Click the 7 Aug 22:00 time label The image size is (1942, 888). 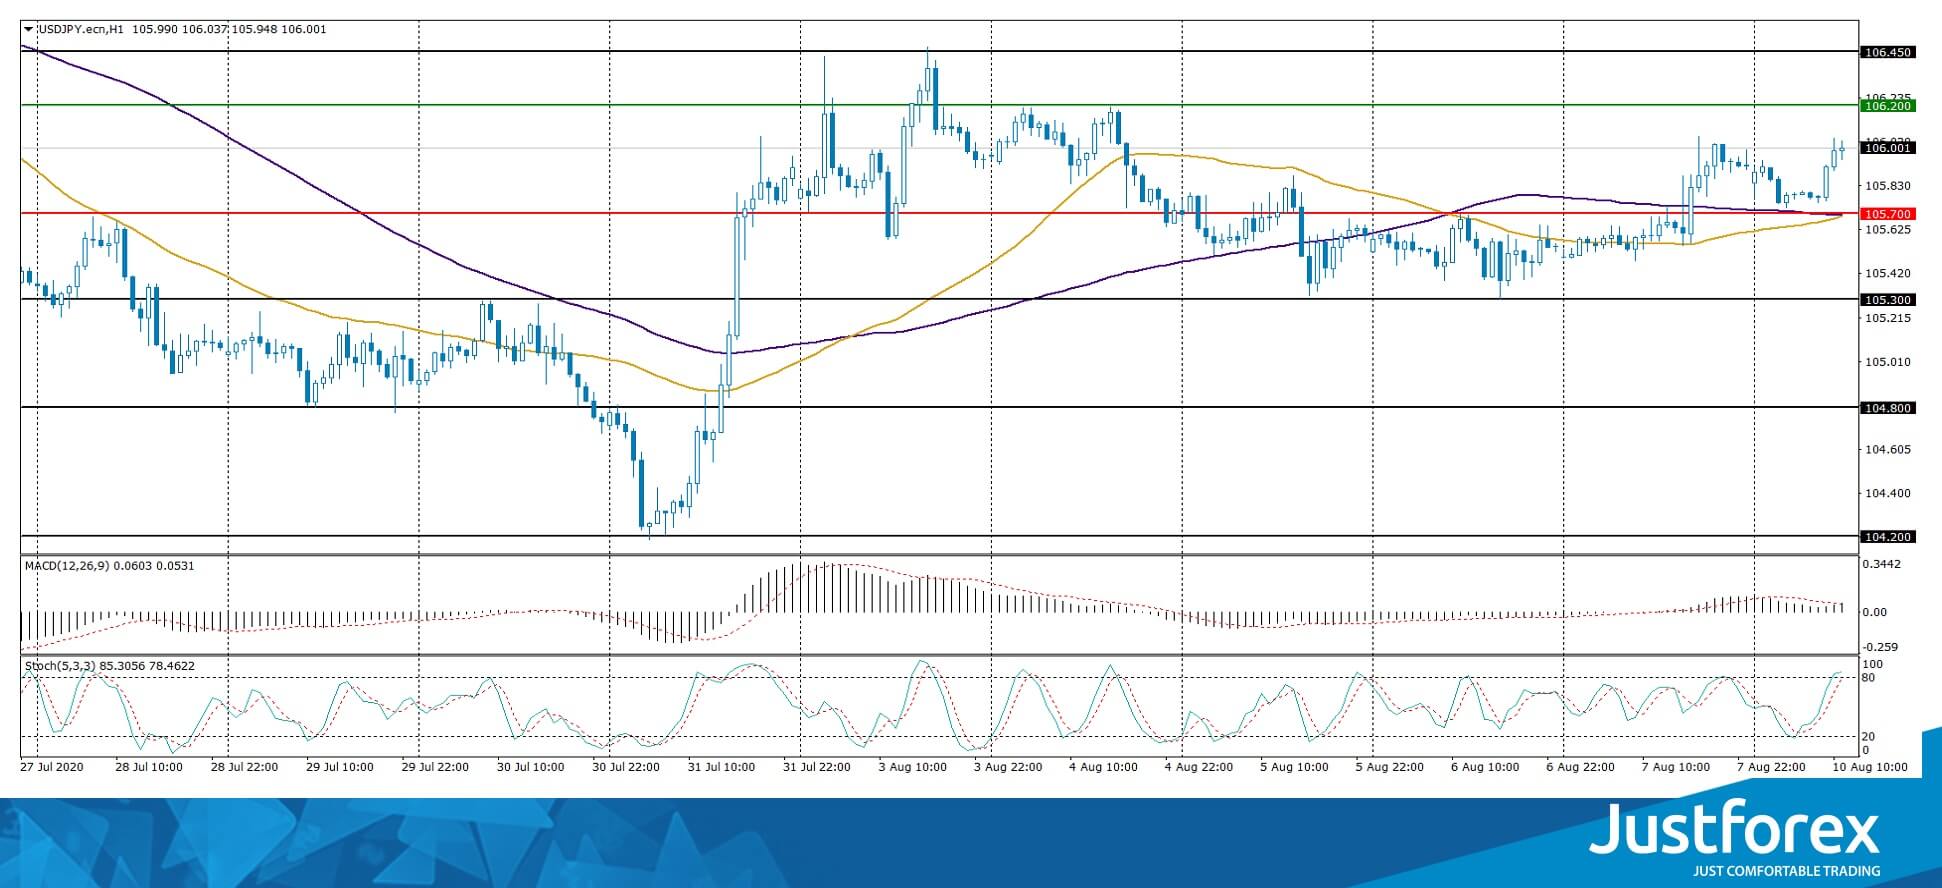[1773, 768]
